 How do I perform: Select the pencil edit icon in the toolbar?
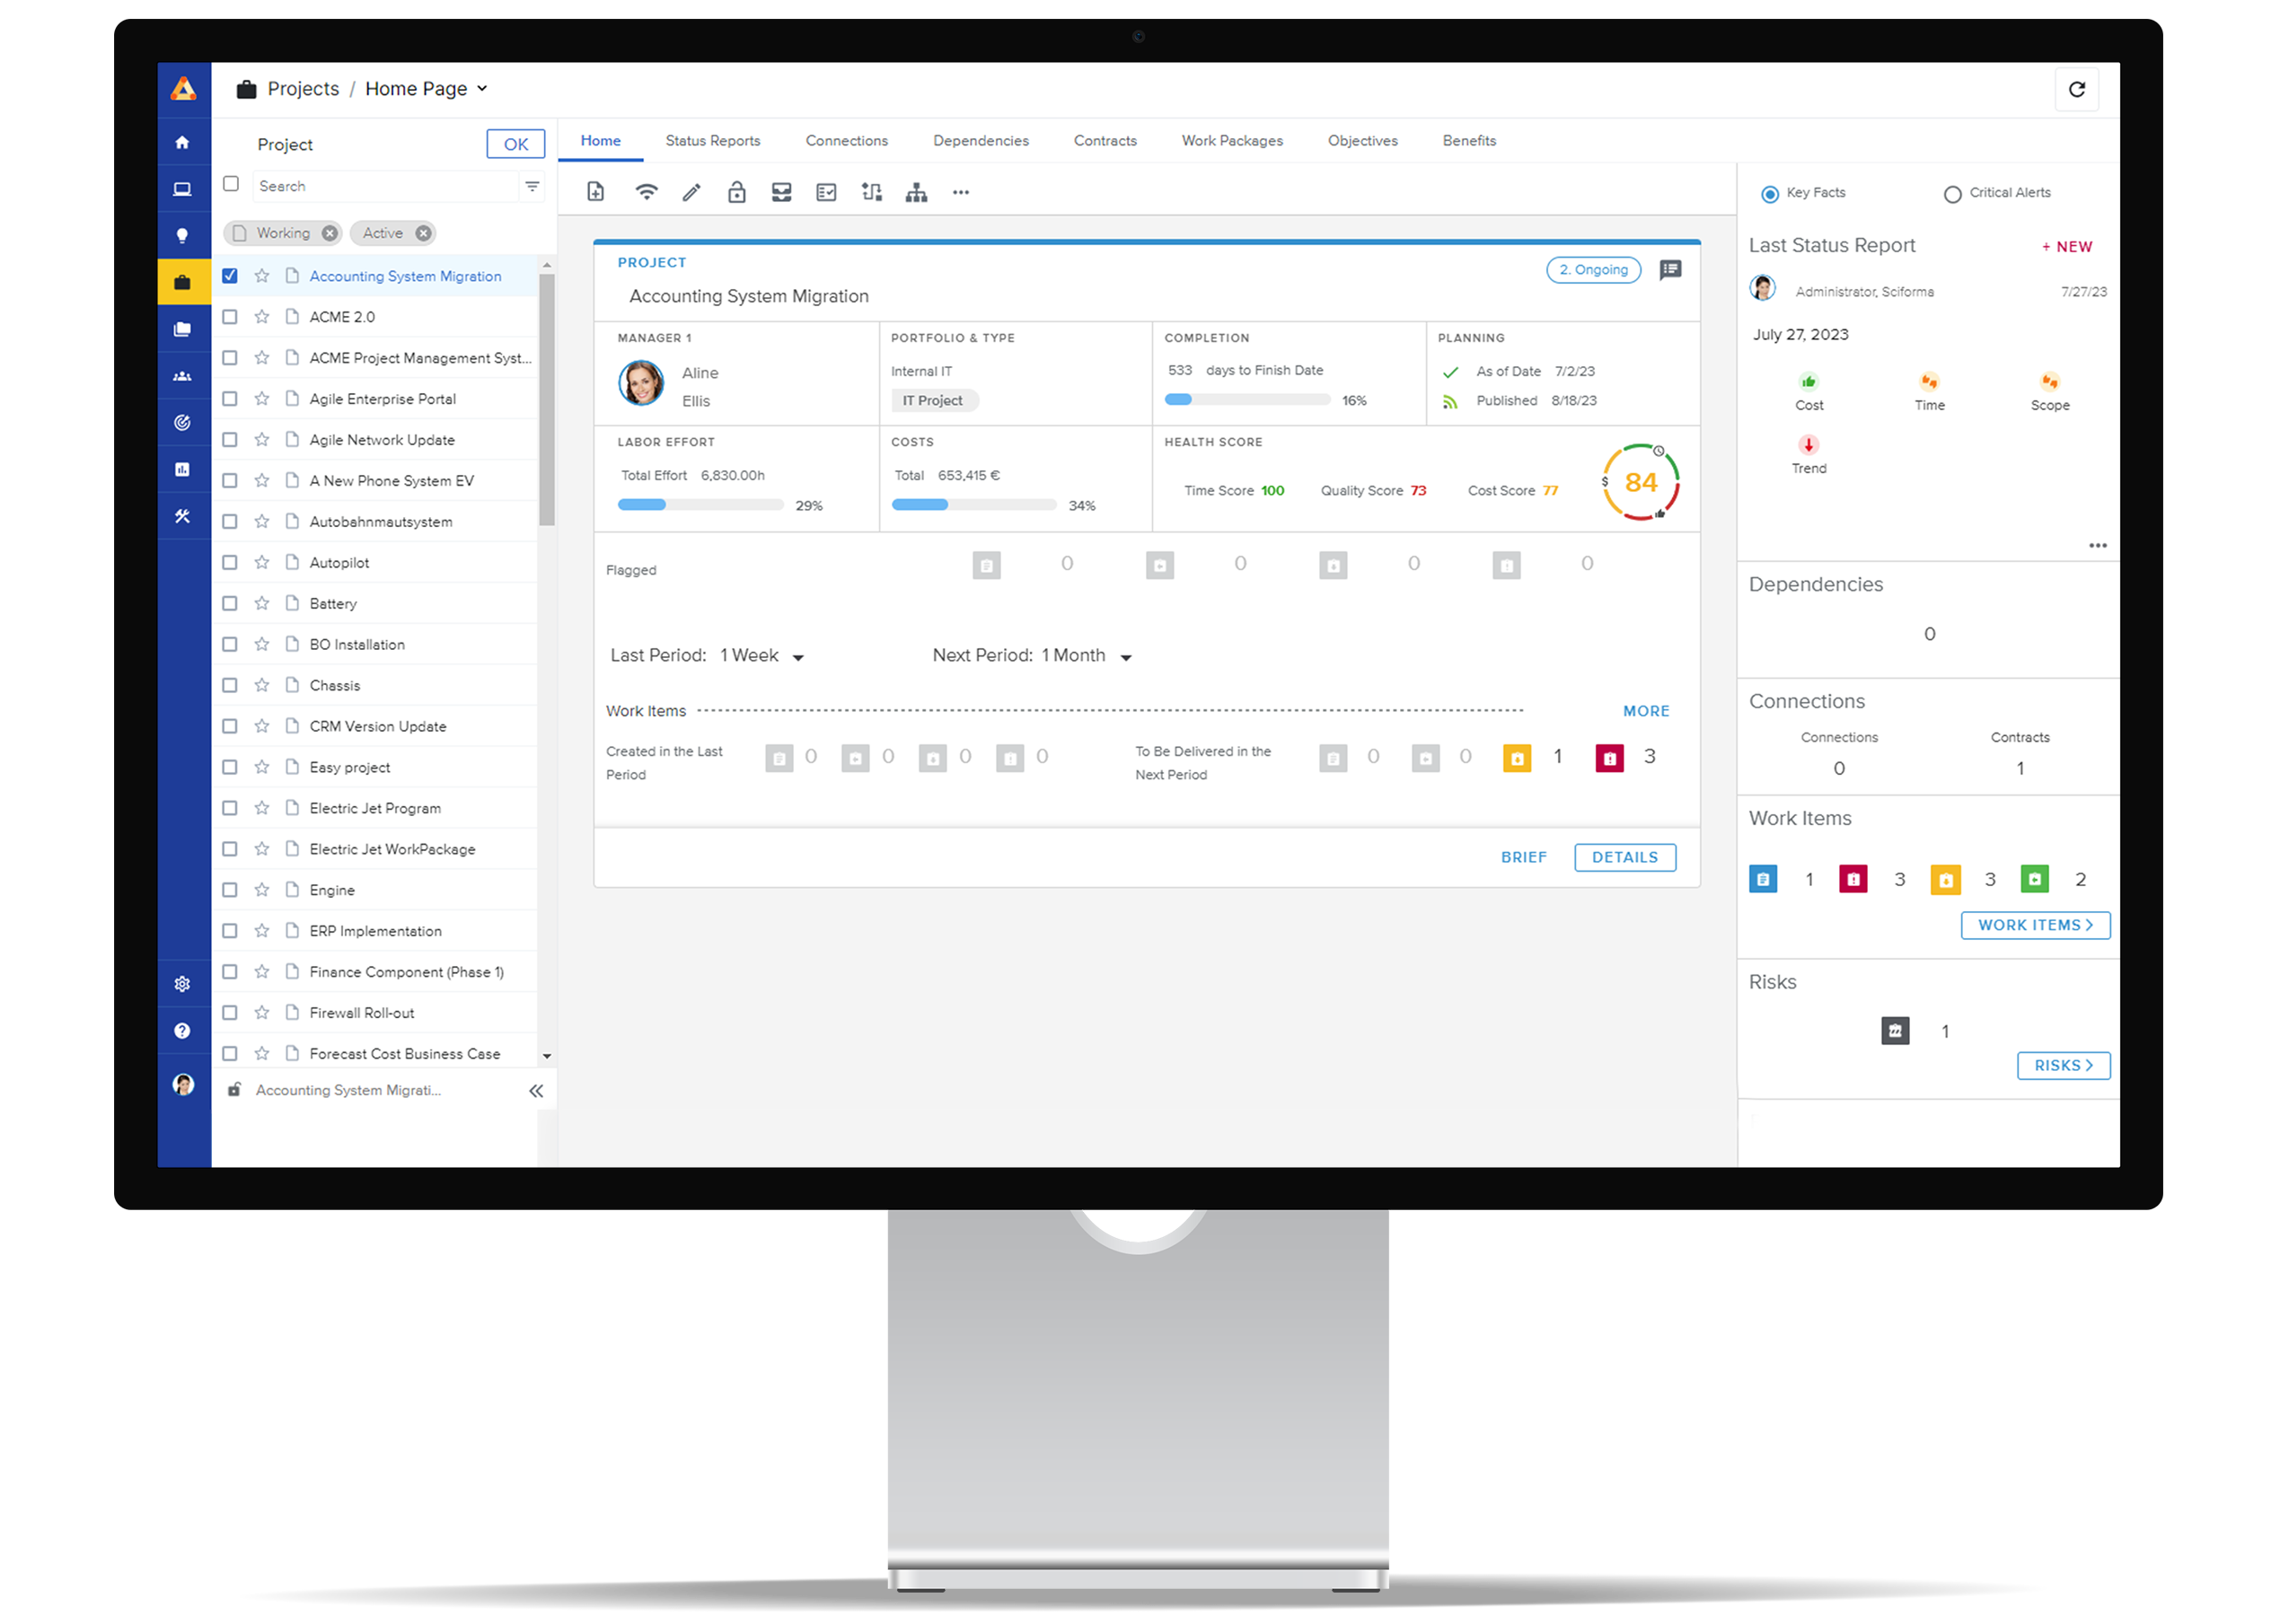click(691, 191)
